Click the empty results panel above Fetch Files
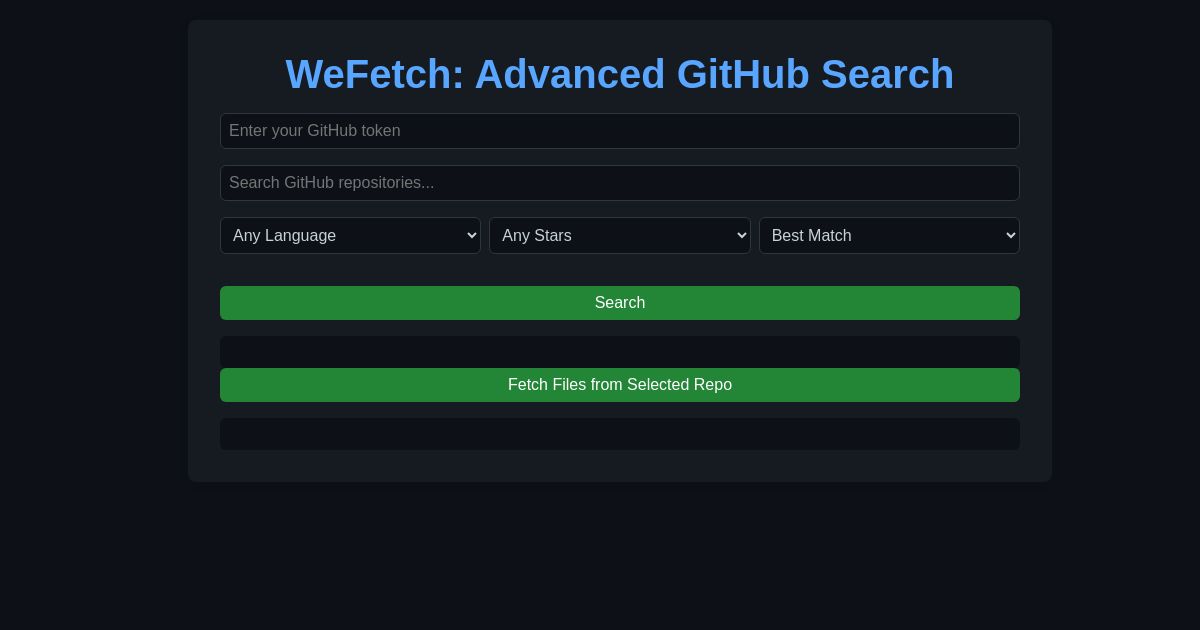The image size is (1200, 630). tap(620, 351)
